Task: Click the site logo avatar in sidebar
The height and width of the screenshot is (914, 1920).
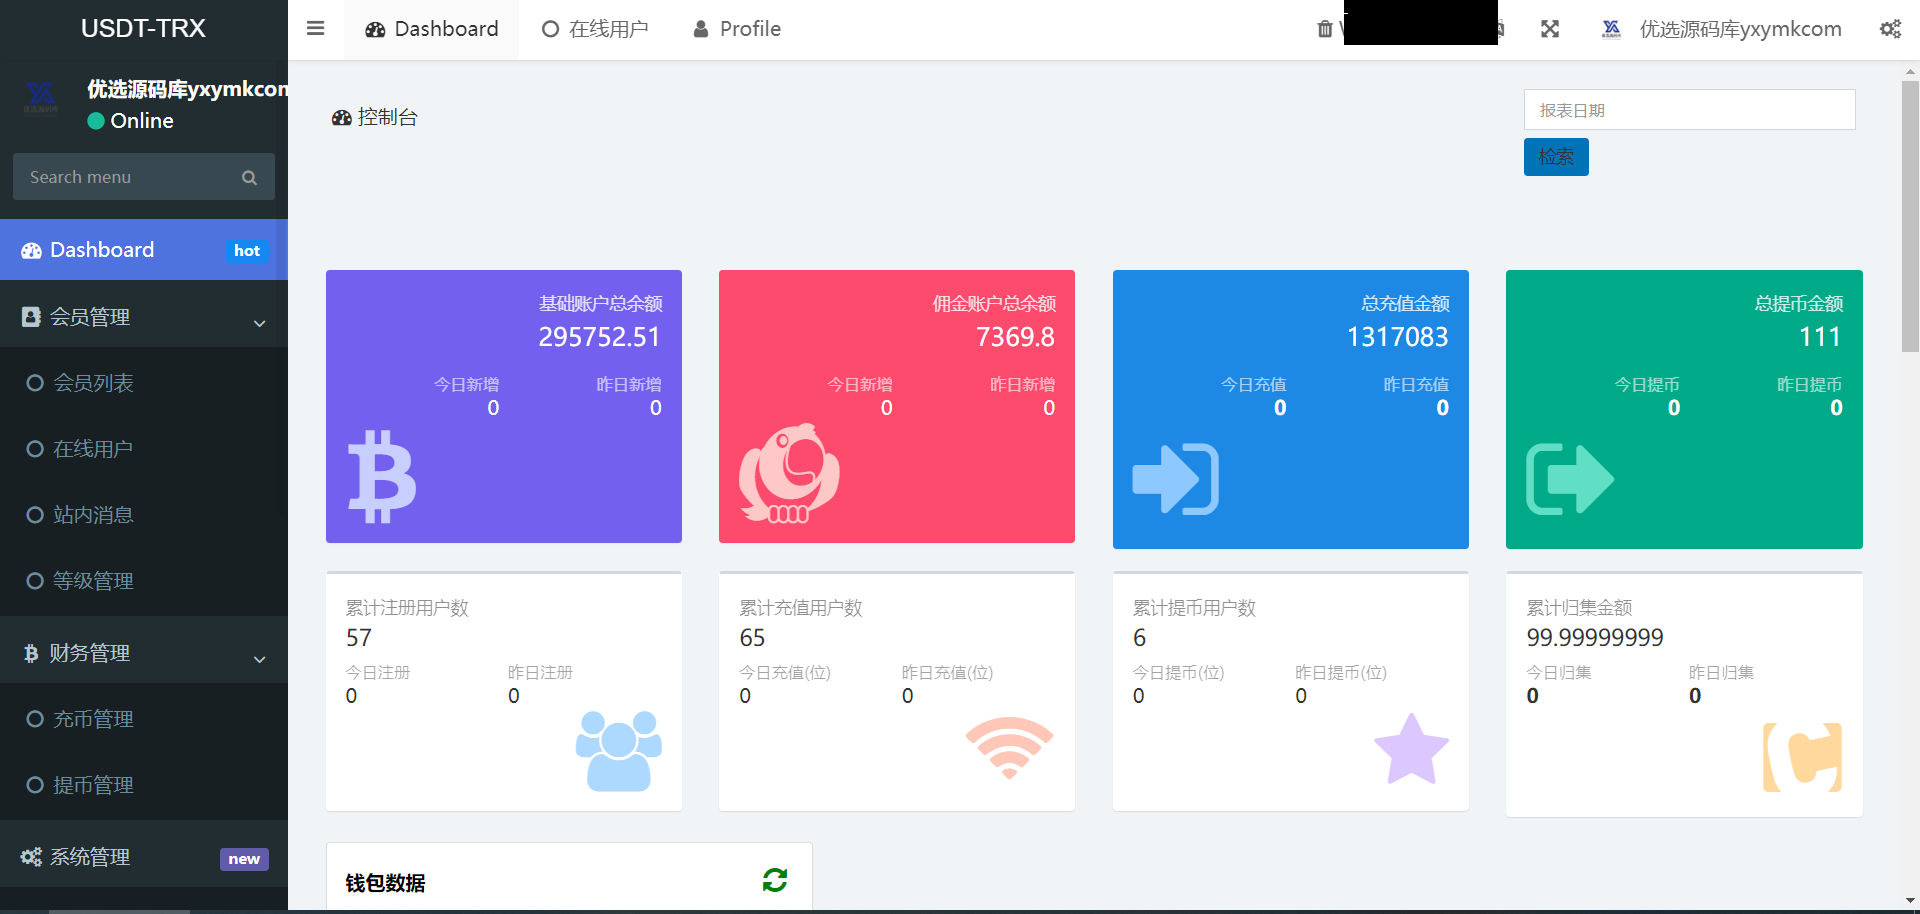Action: tap(42, 97)
